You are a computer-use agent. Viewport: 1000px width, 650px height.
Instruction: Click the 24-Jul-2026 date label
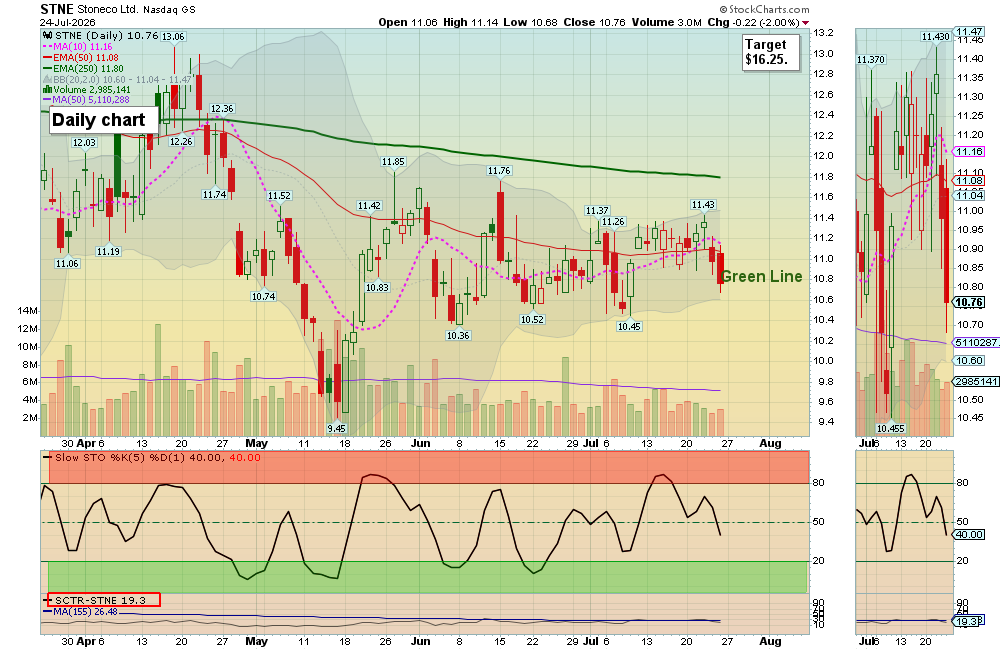point(68,22)
